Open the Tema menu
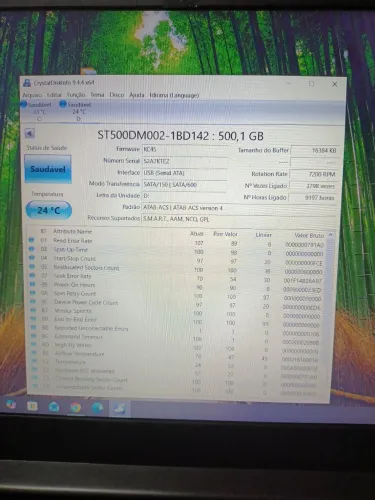 [x=97, y=95]
